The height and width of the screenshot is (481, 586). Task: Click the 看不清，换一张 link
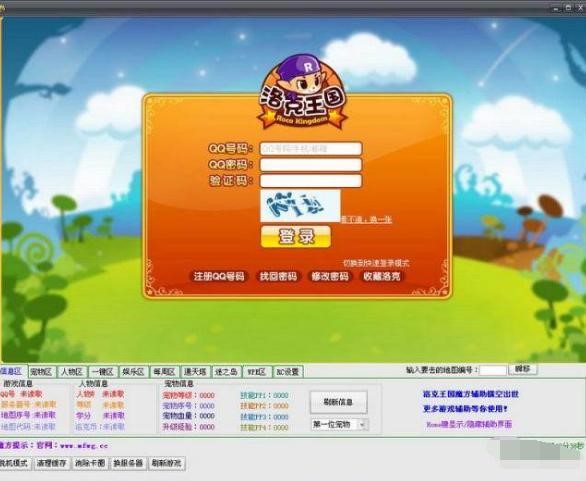pos(367,219)
